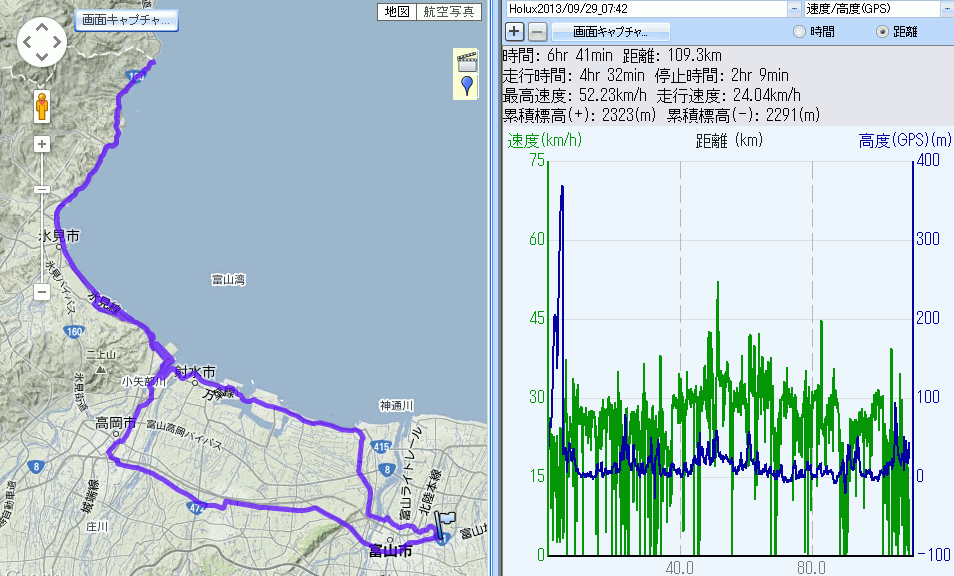Click 画面キャプチャ button over the map
Screen dimensions: 954x576
pos(126,19)
